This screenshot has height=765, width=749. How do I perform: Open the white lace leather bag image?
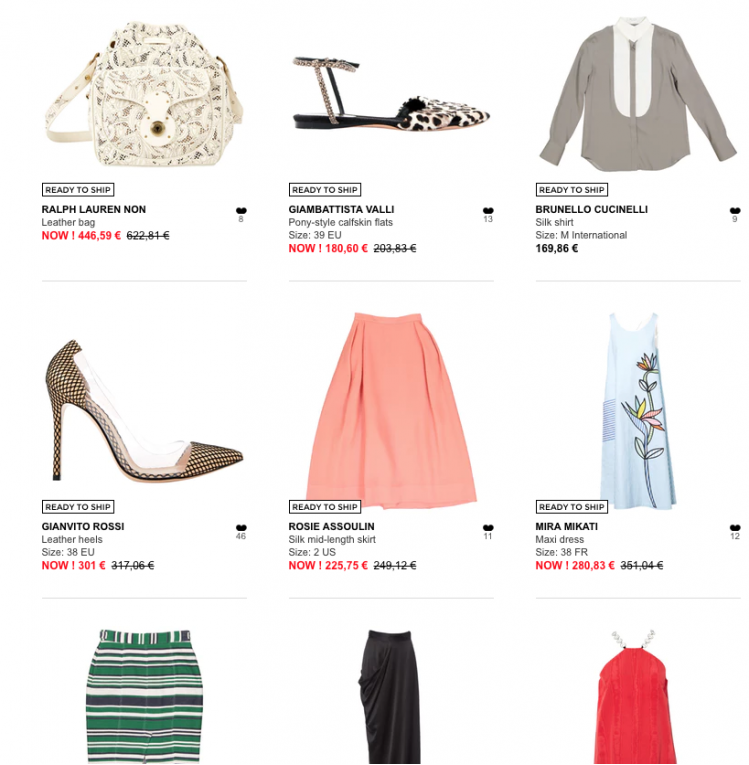[144, 94]
